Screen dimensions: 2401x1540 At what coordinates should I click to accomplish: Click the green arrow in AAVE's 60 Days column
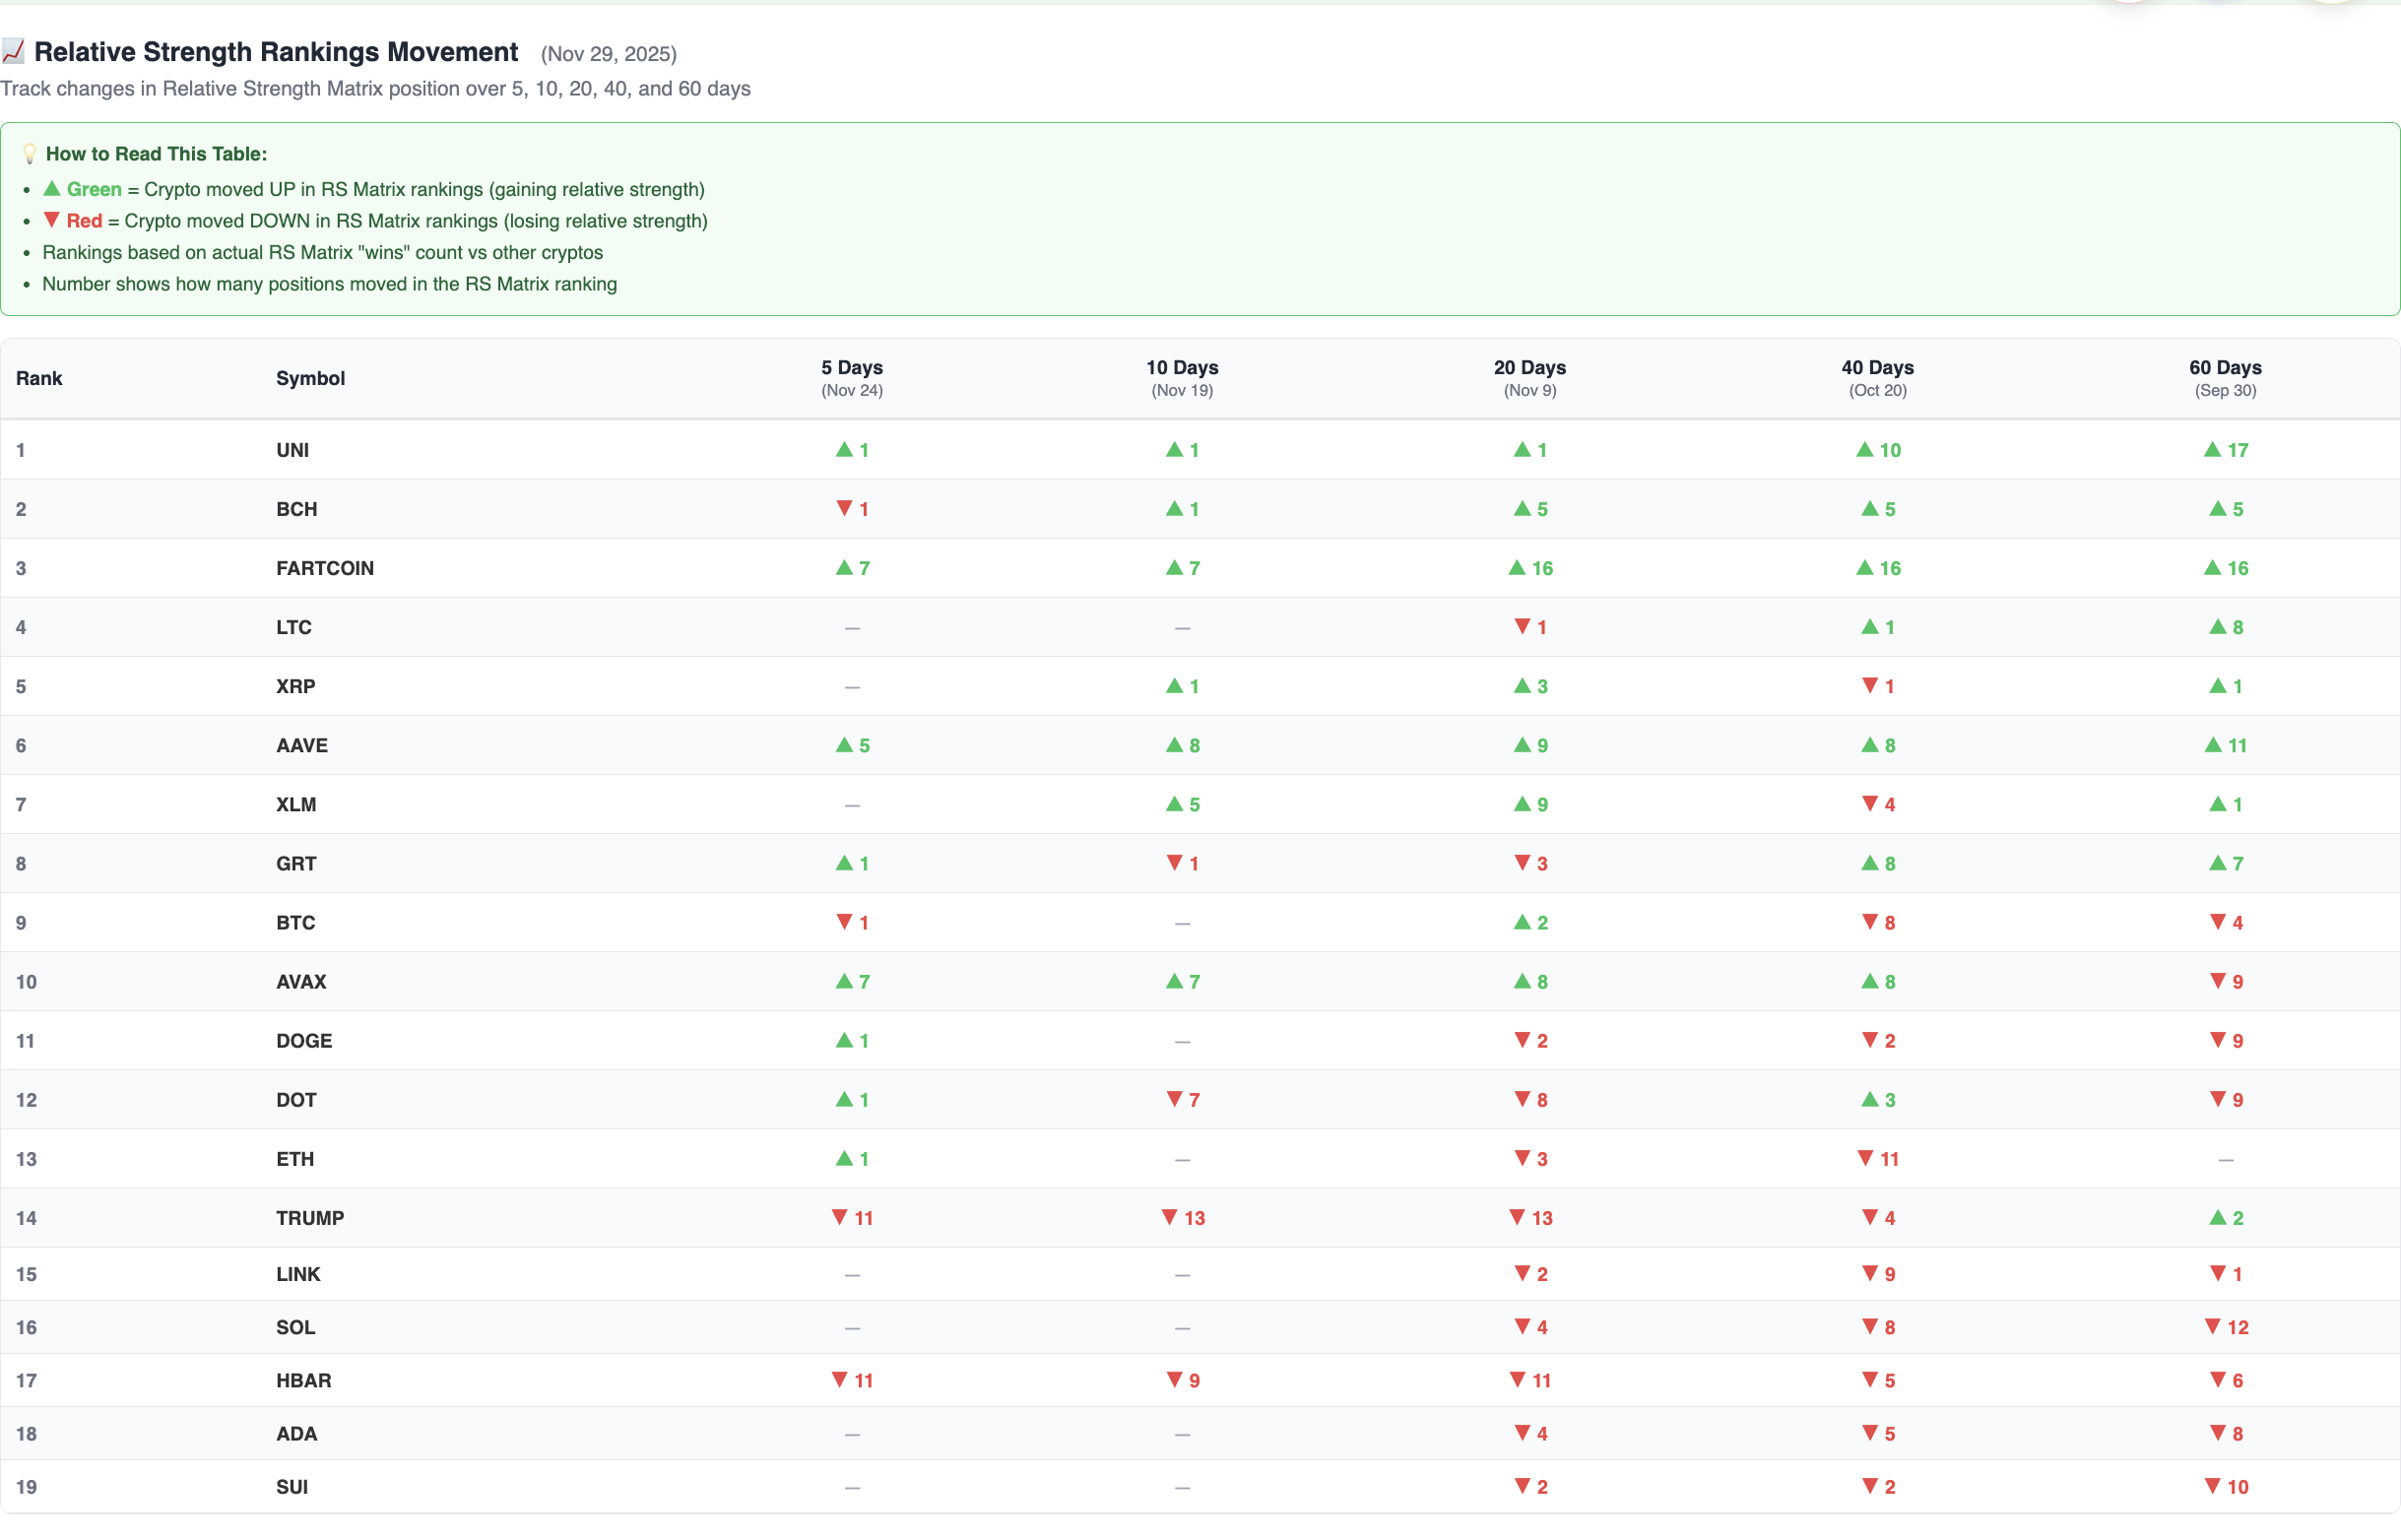[2212, 745]
